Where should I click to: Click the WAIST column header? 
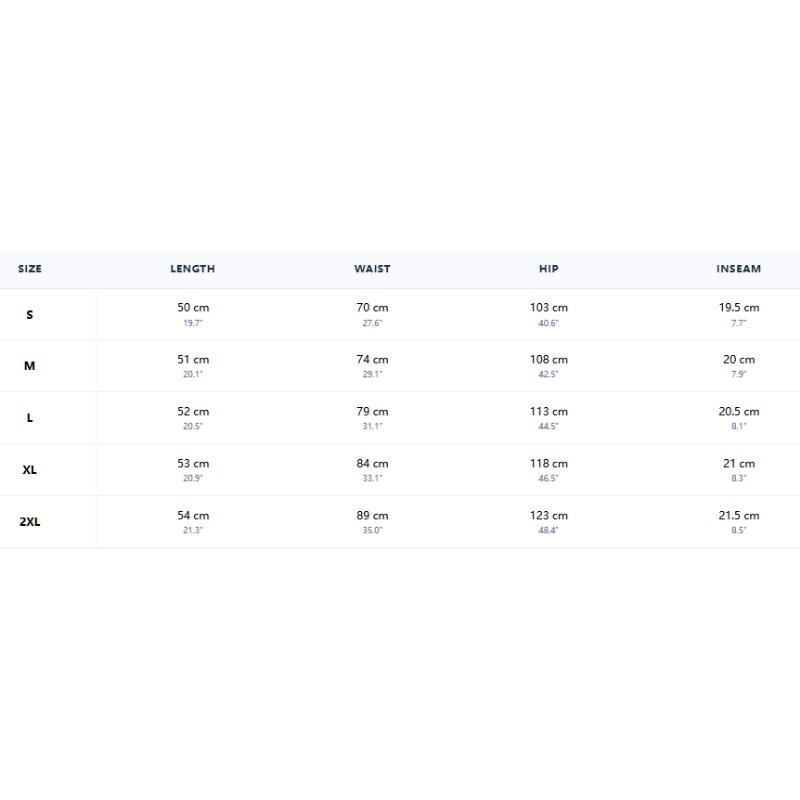pyautogui.click(x=372, y=269)
